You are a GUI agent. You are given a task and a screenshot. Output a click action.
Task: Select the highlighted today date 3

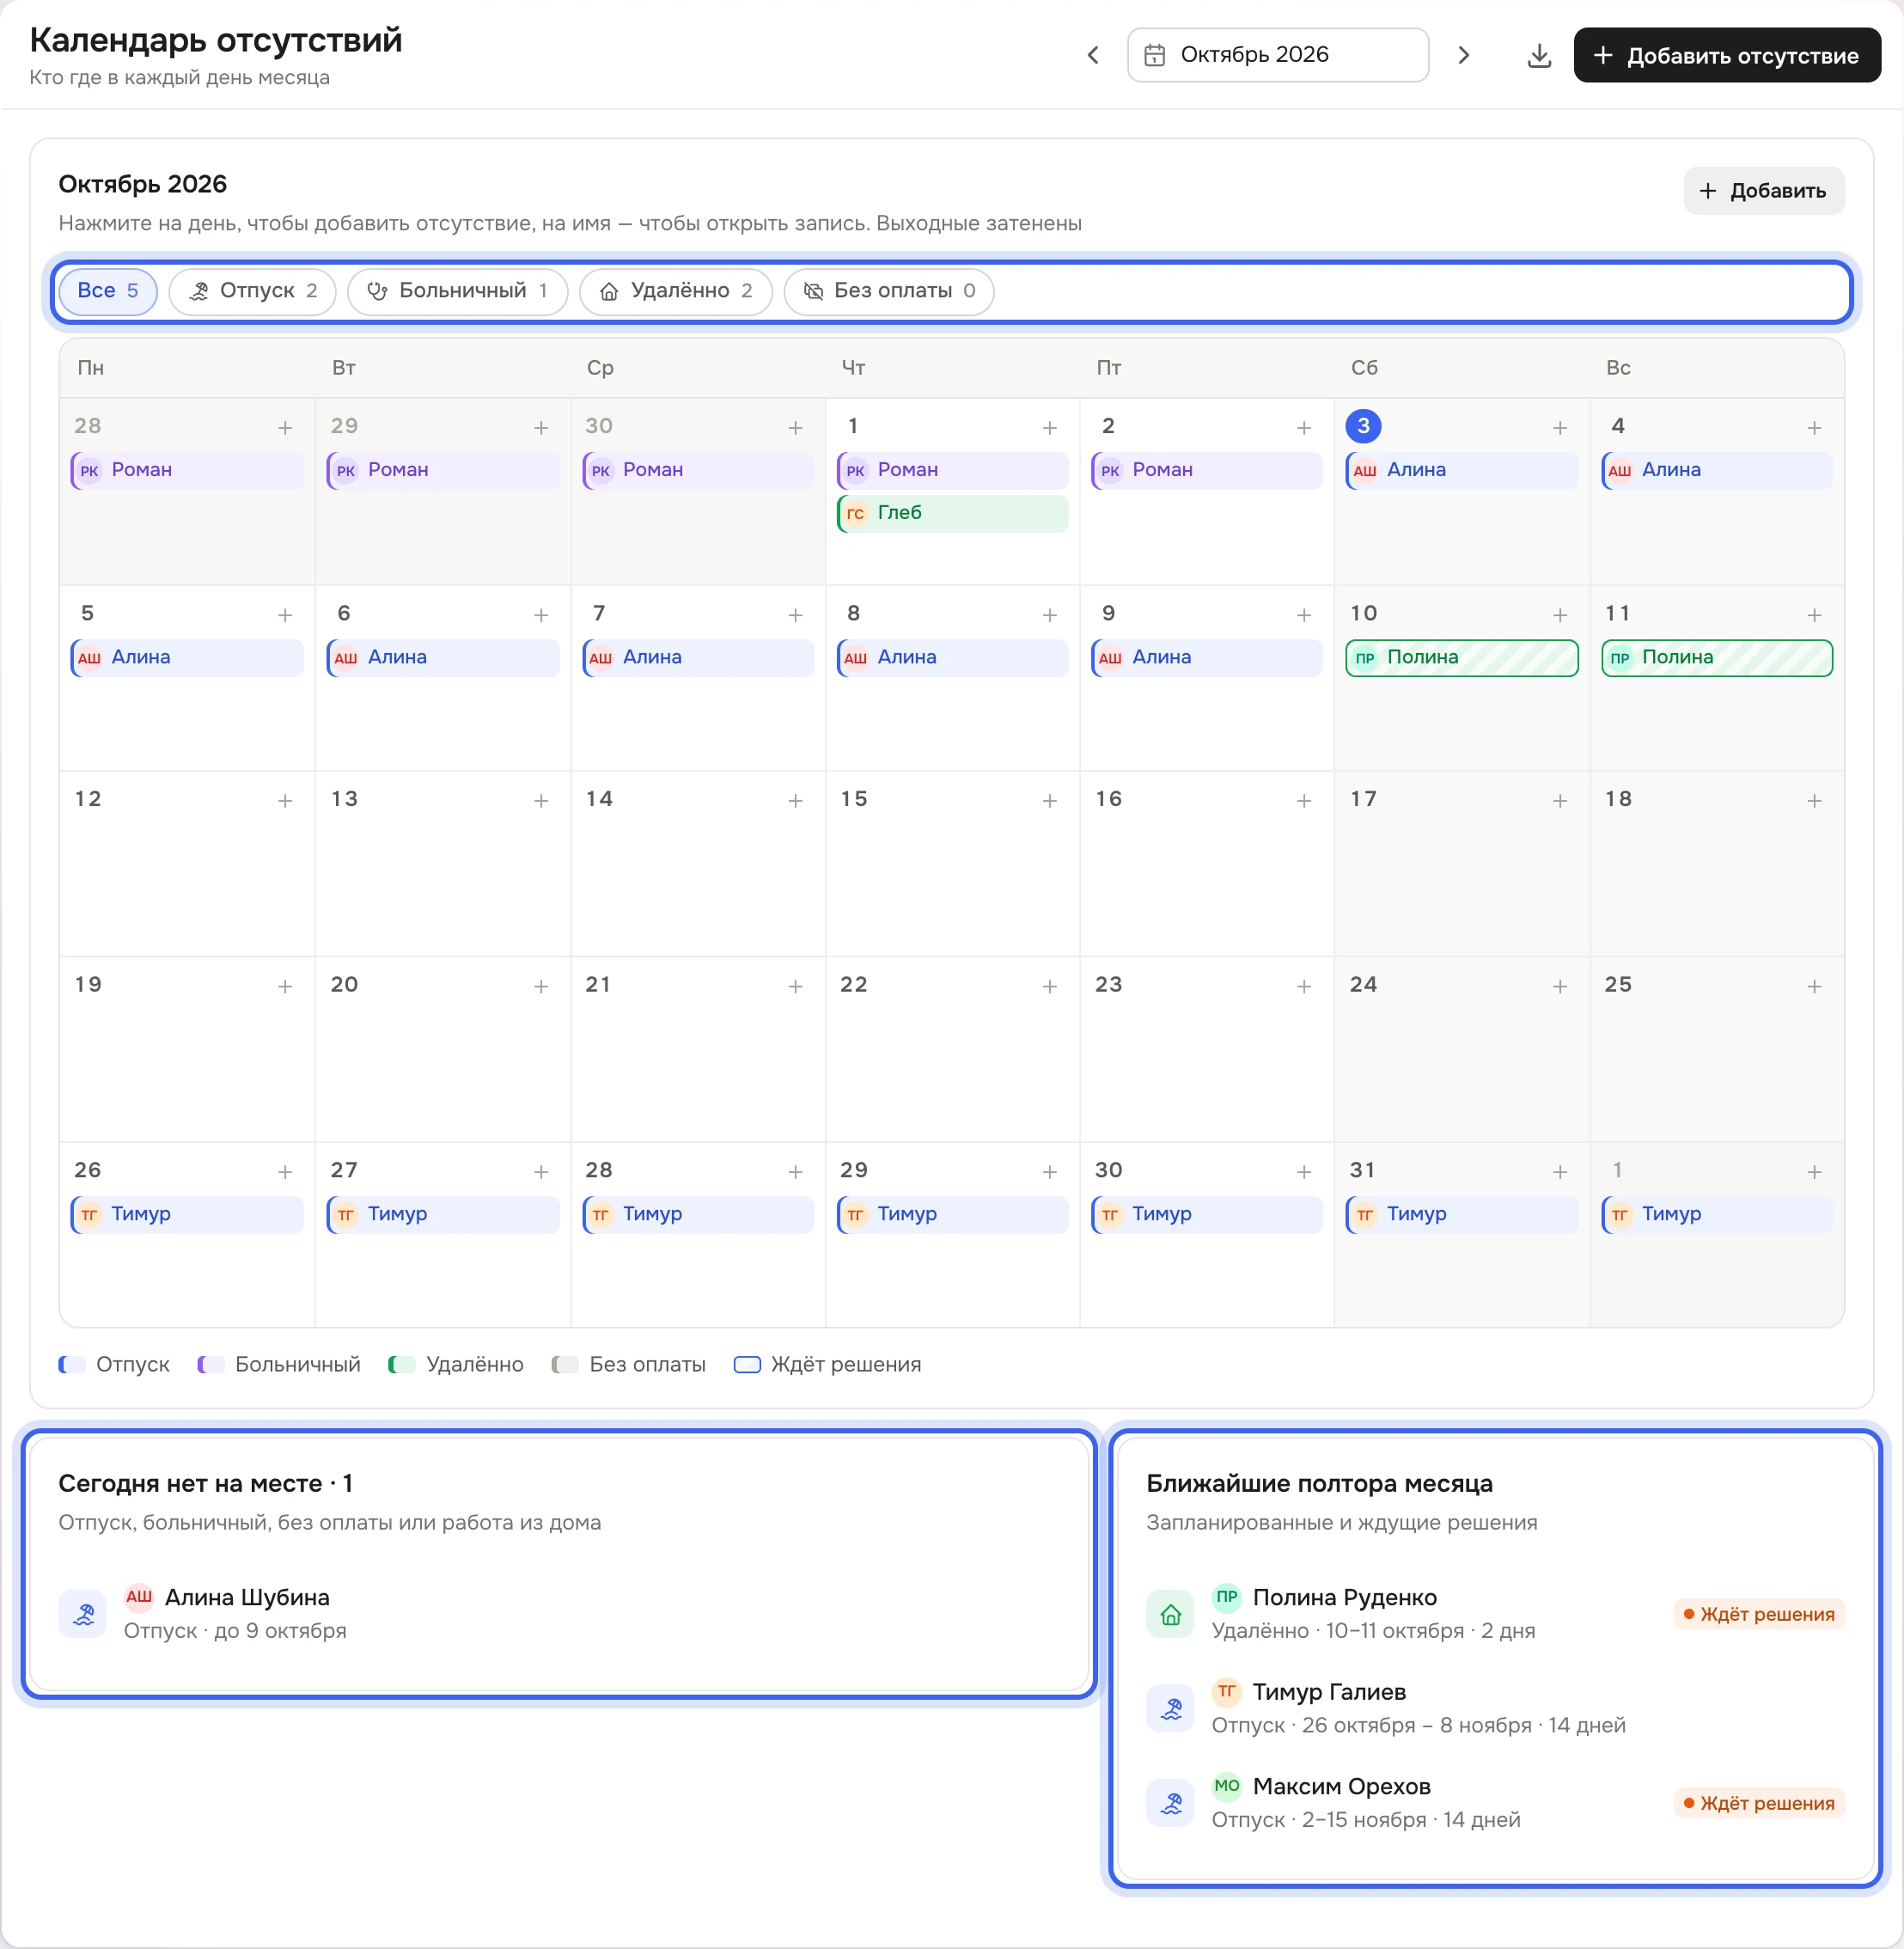[1363, 426]
